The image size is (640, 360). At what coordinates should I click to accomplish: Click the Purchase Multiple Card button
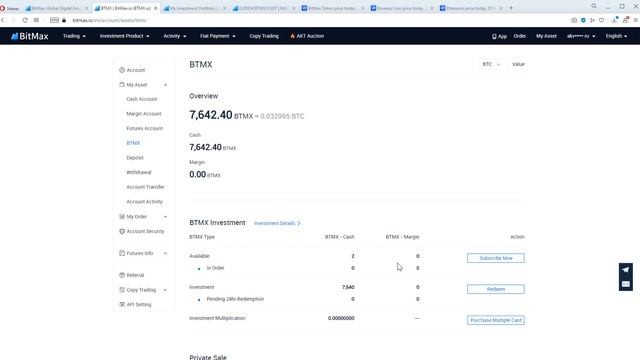coord(496,320)
